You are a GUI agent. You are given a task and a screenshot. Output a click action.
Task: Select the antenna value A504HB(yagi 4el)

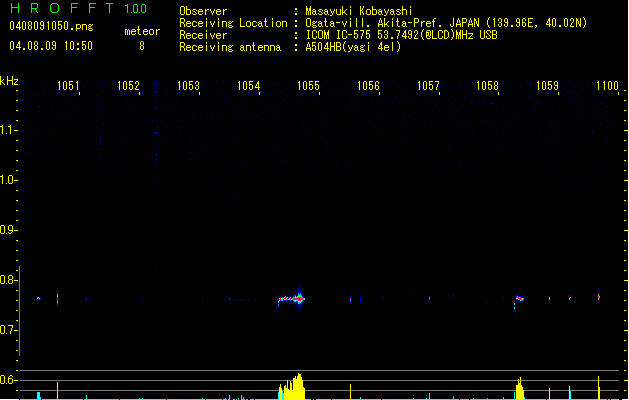(353, 47)
